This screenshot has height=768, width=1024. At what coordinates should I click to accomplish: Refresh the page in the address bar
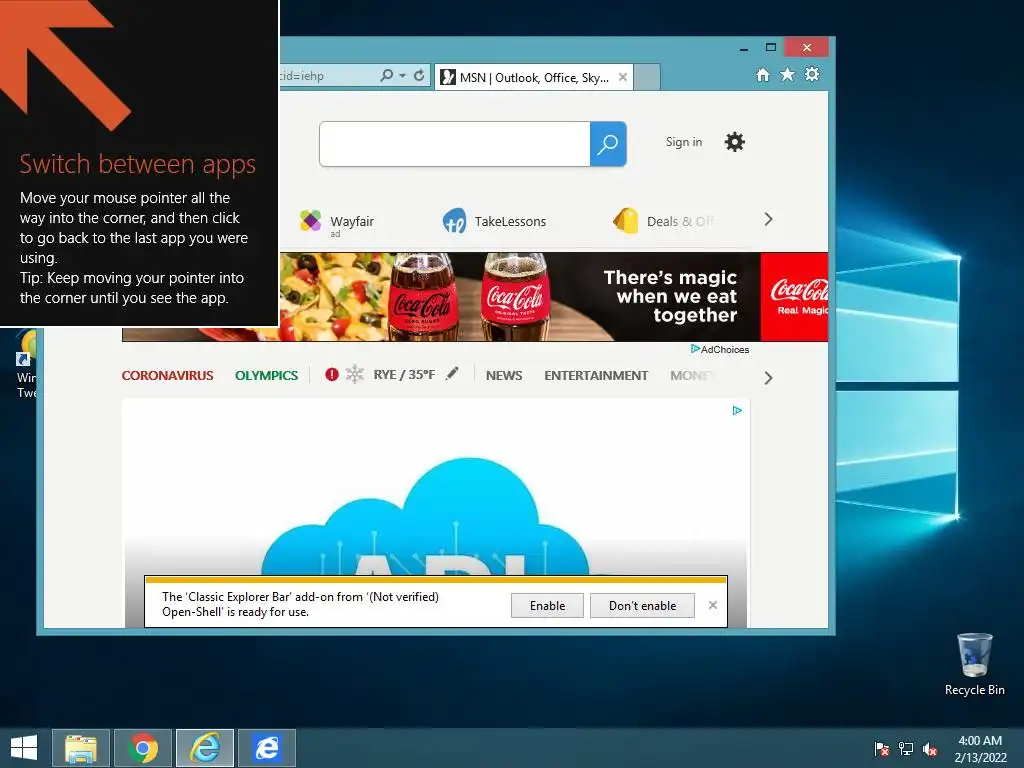[x=419, y=76]
